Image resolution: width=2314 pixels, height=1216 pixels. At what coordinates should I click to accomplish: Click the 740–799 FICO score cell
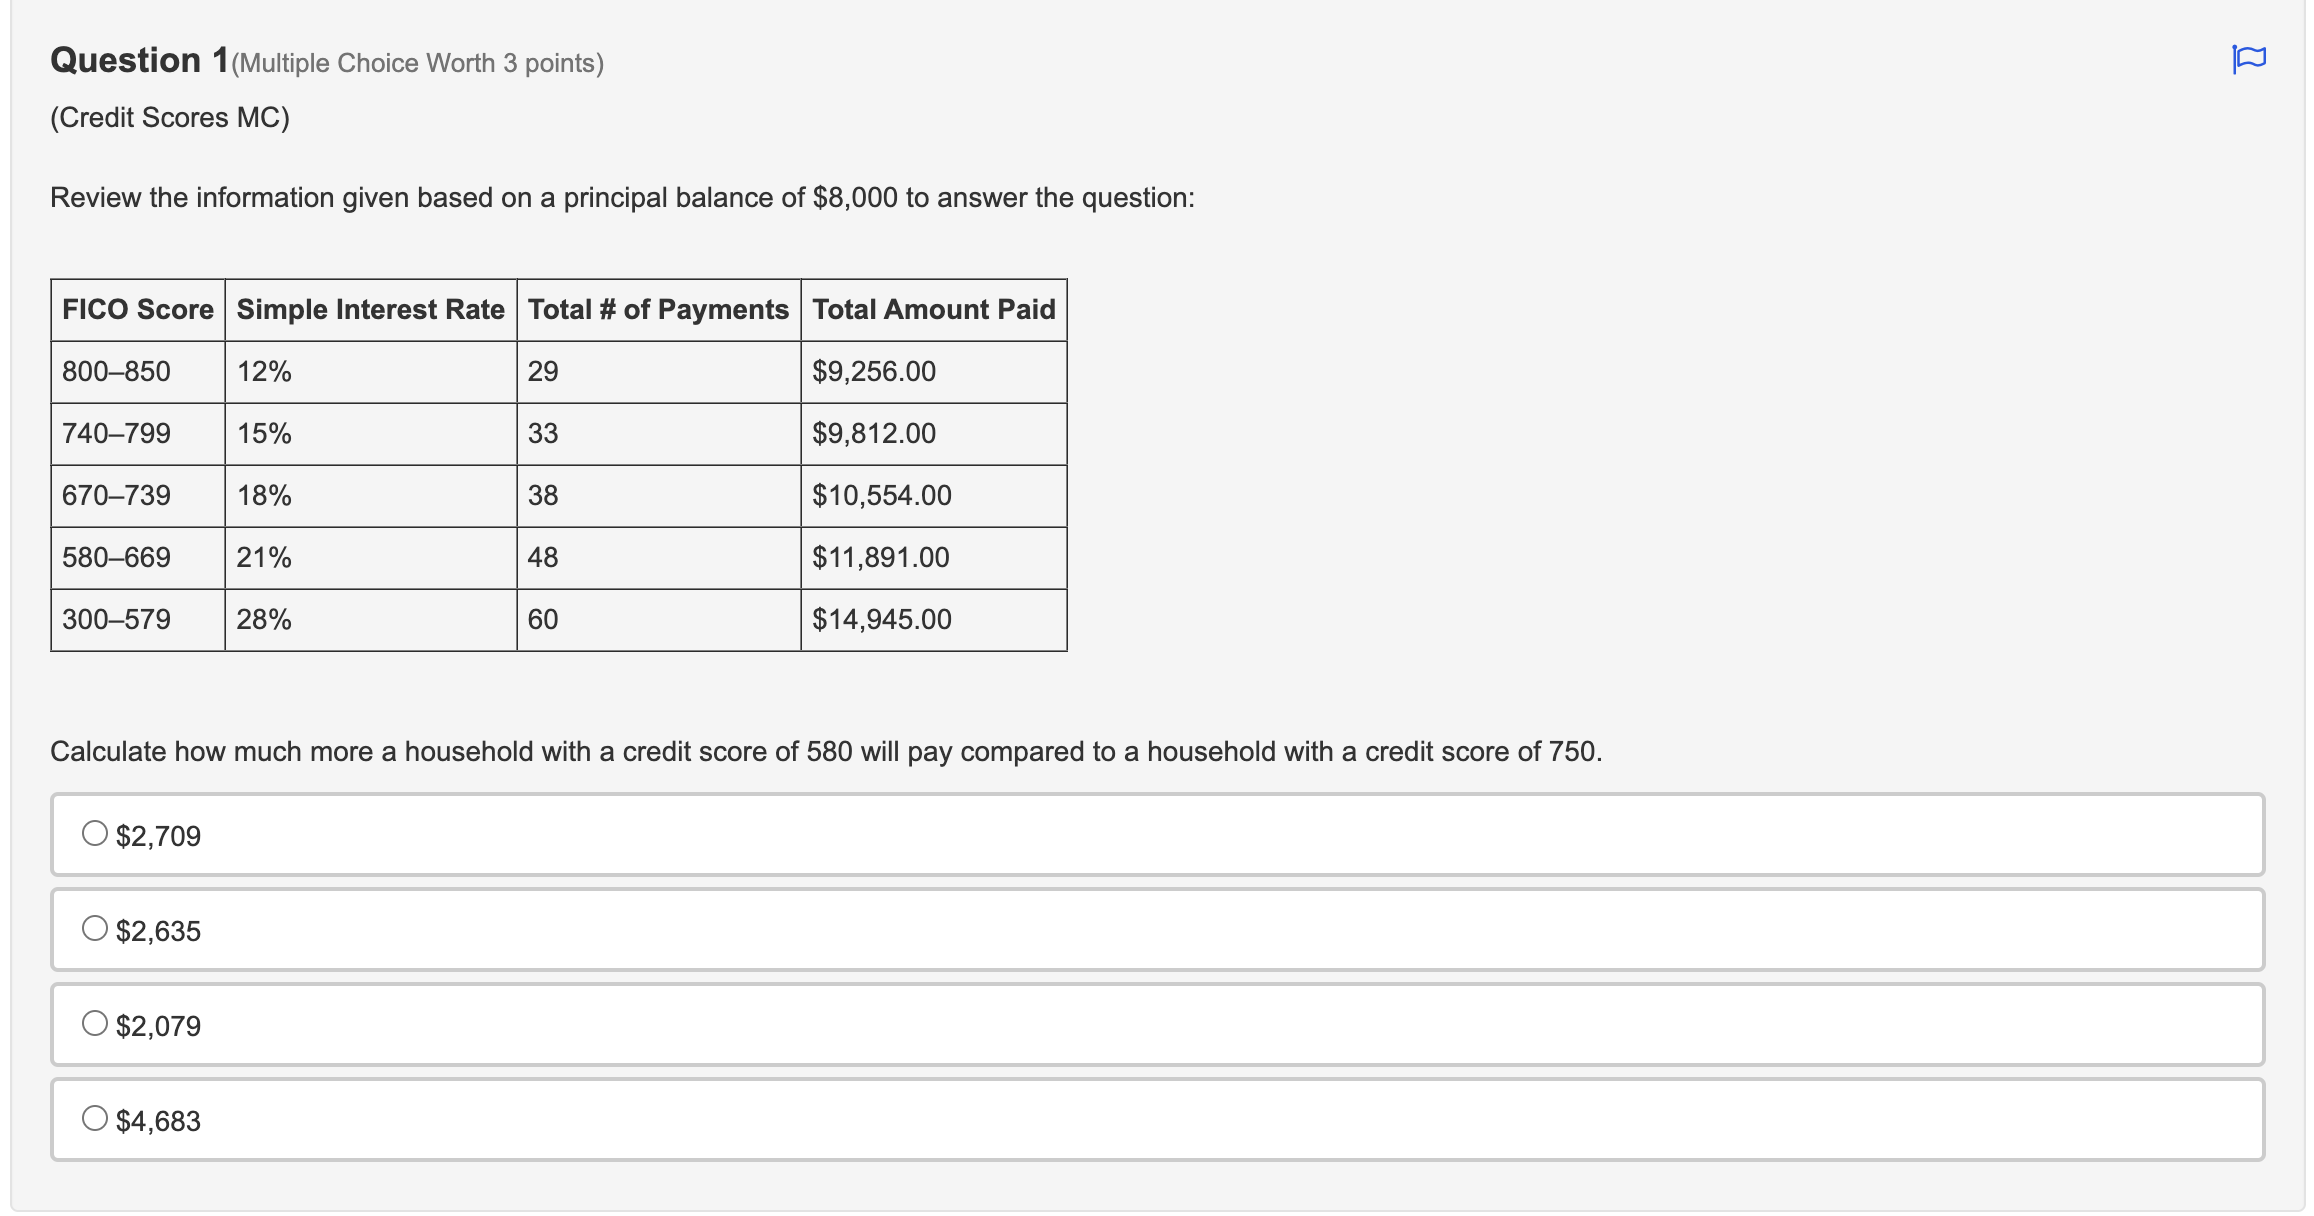click(x=138, y=434)
